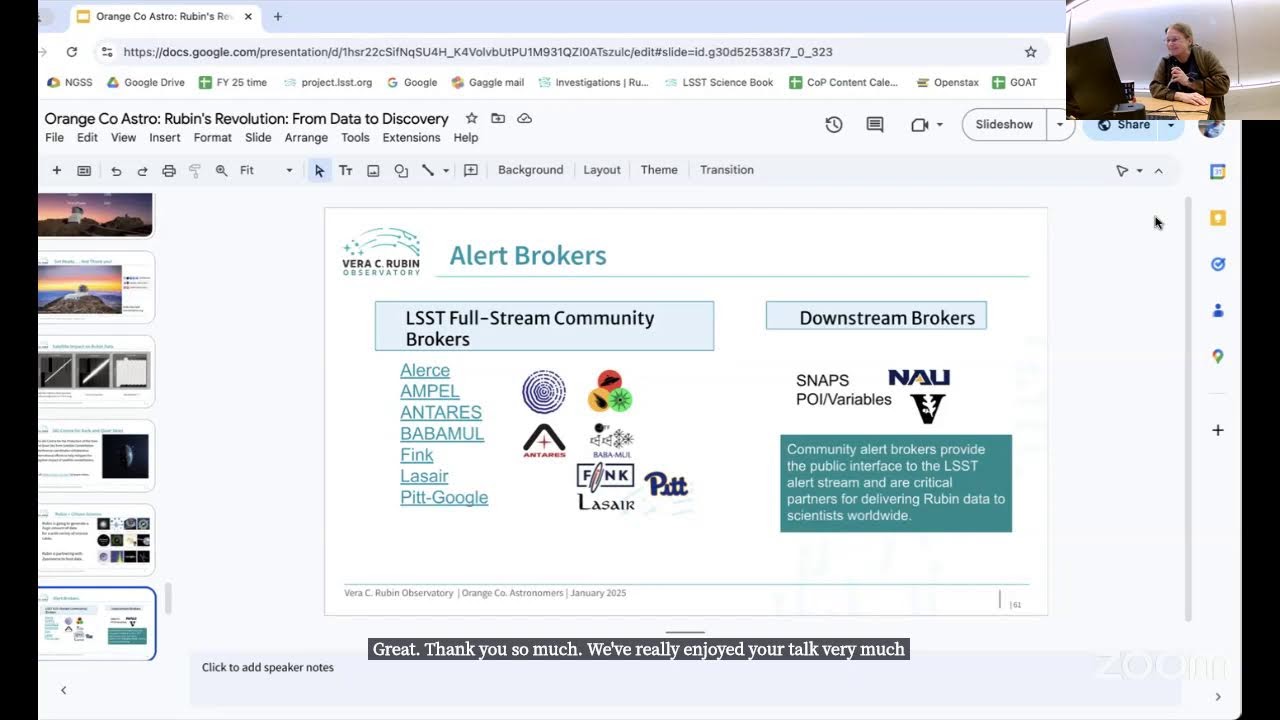Viewport: 1280px width, 720px height.
Task: Click the add comment toolbar icon
Action: [471, 171]
